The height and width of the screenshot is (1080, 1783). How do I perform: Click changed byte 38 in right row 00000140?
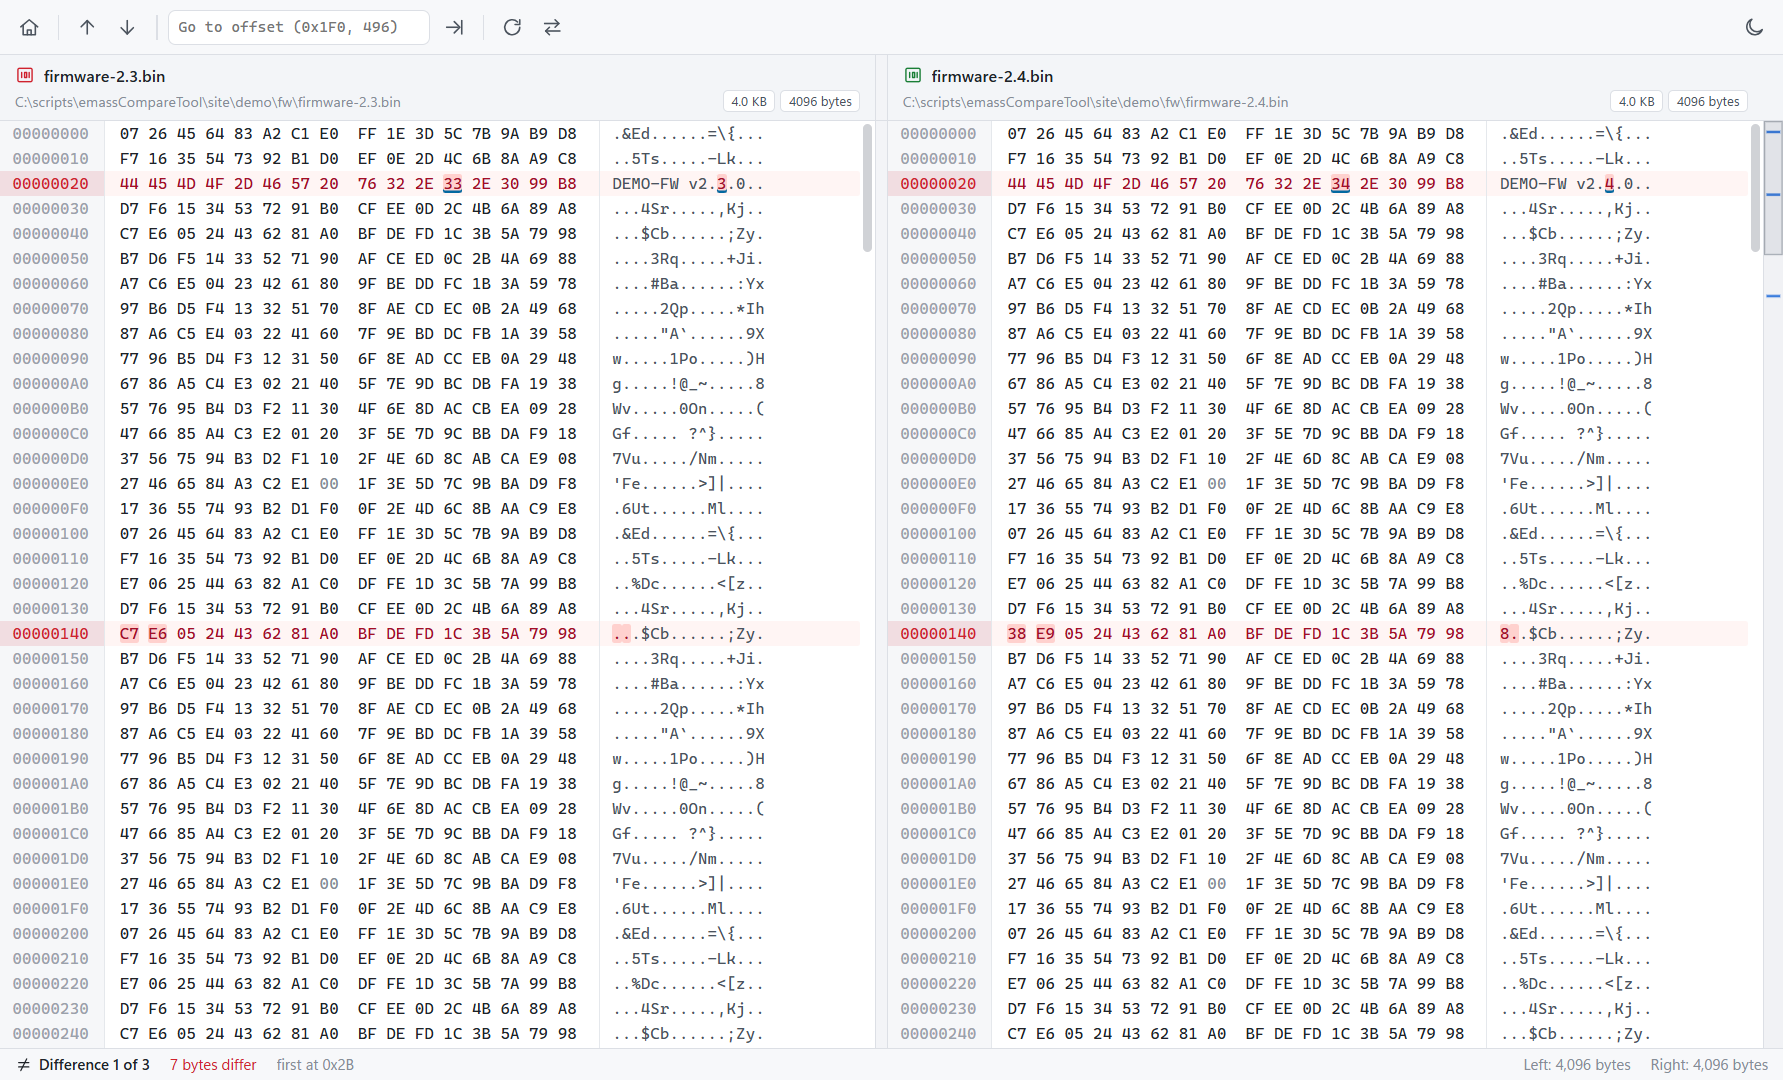click(x=1017, y=634)
